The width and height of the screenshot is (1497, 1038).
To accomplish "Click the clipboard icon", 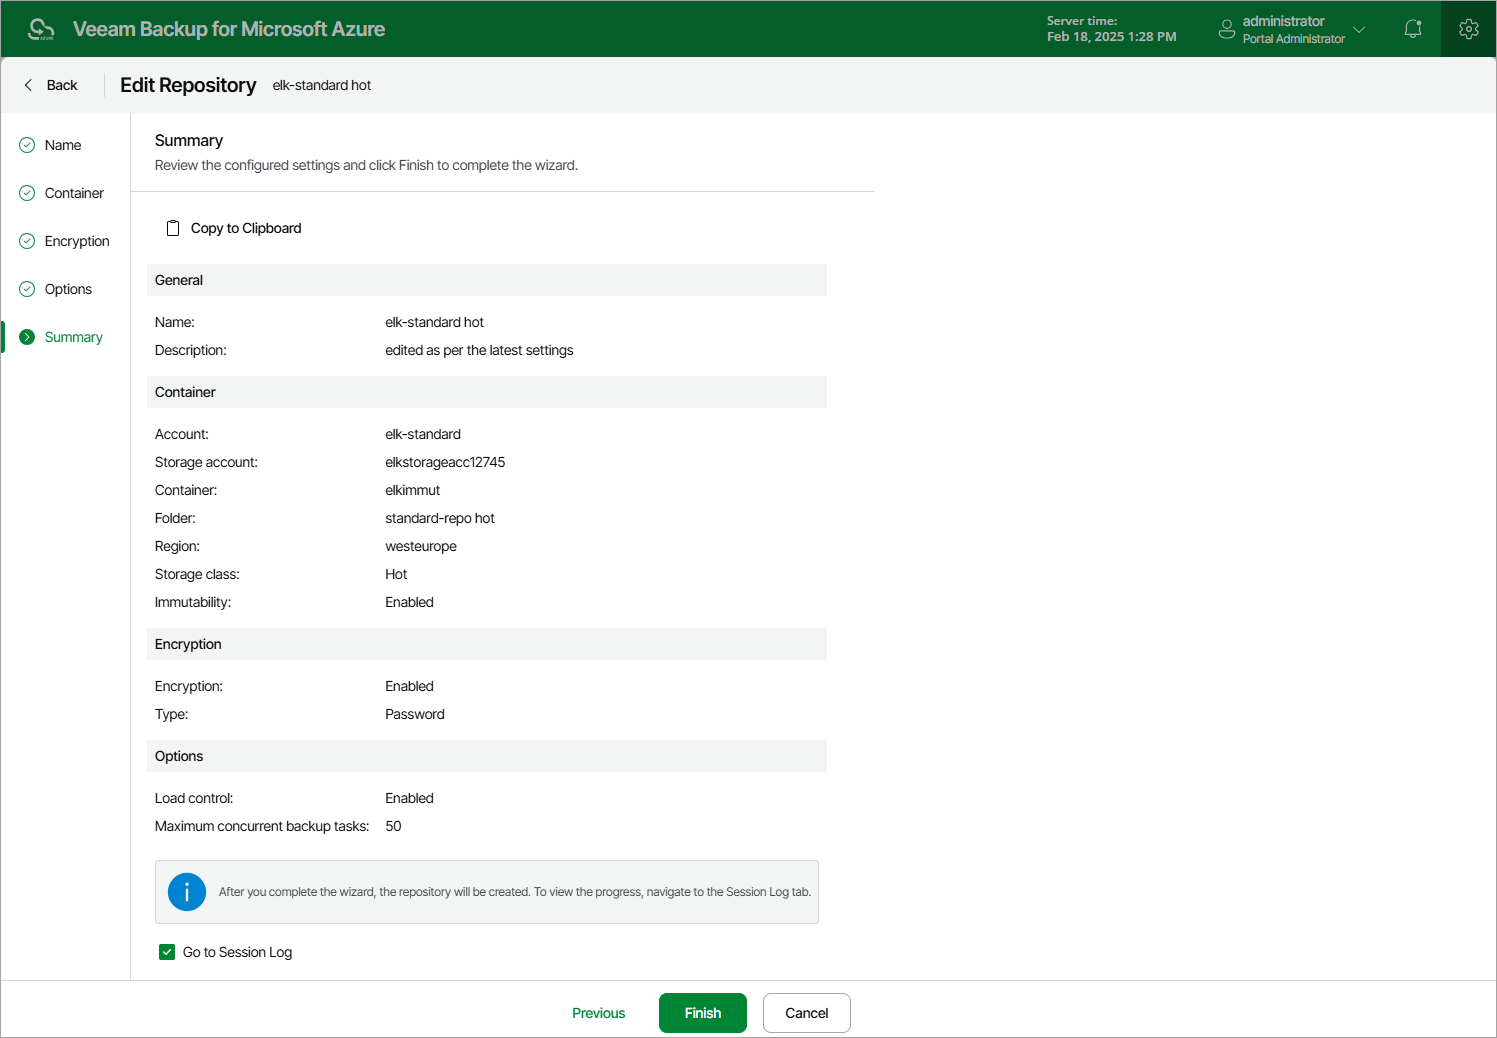I will coord(173,228).
